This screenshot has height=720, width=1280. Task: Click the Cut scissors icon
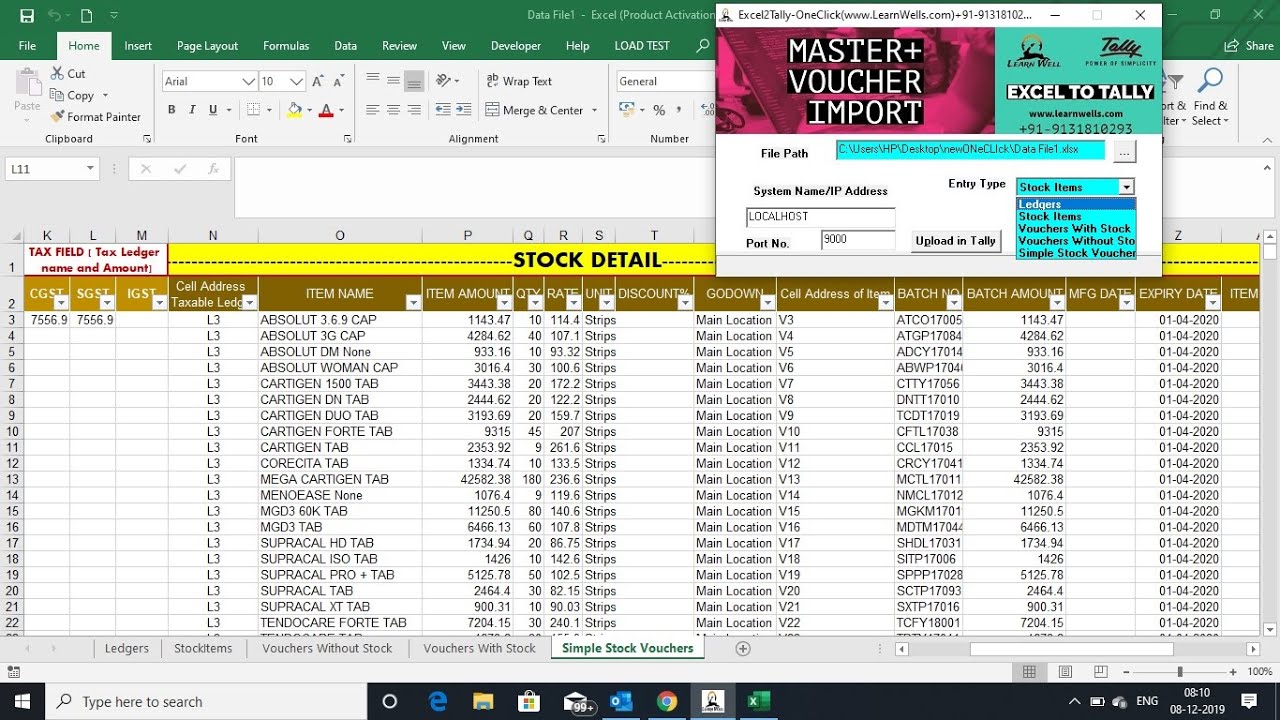pyautogui.click(x=57, y=74)
